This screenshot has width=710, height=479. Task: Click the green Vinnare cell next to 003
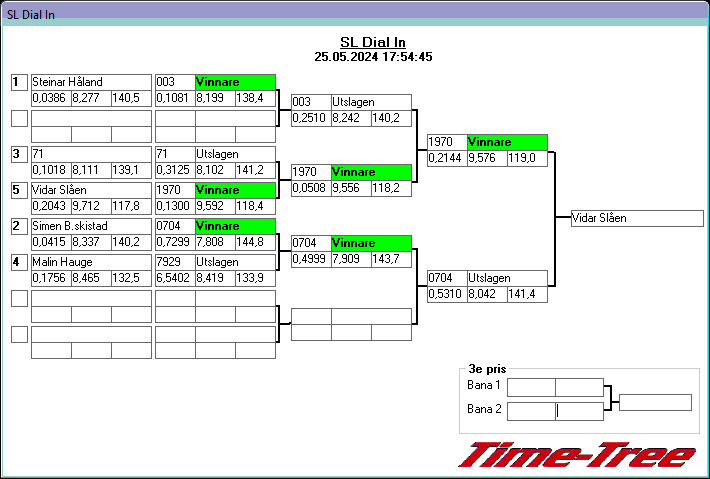pyautogui.click(x=235, y=82)
